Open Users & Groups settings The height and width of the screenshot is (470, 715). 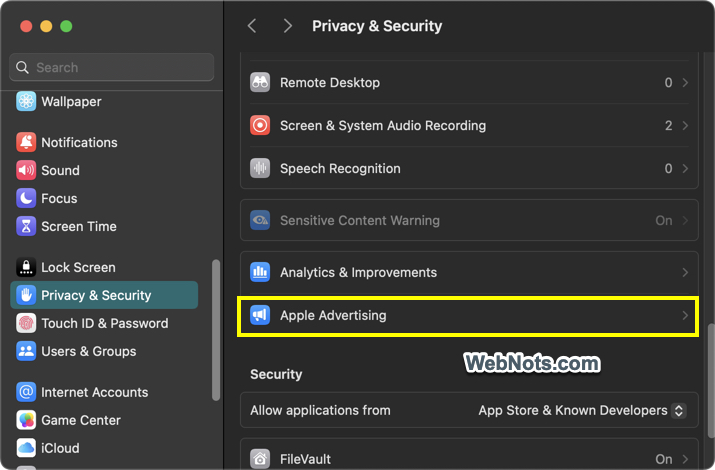click(104, 351)
